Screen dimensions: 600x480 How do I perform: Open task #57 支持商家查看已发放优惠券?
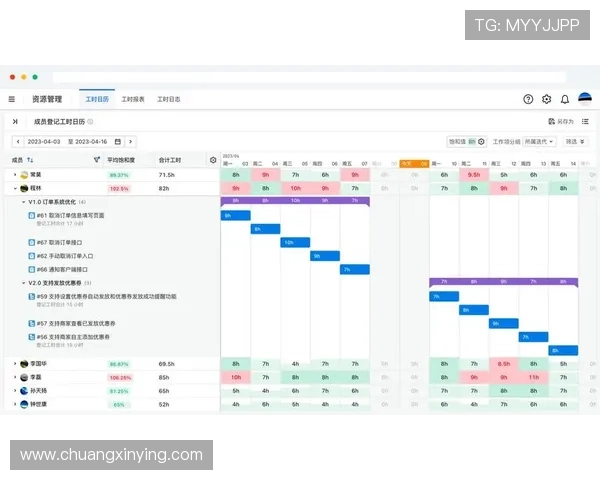click(76, 323)
